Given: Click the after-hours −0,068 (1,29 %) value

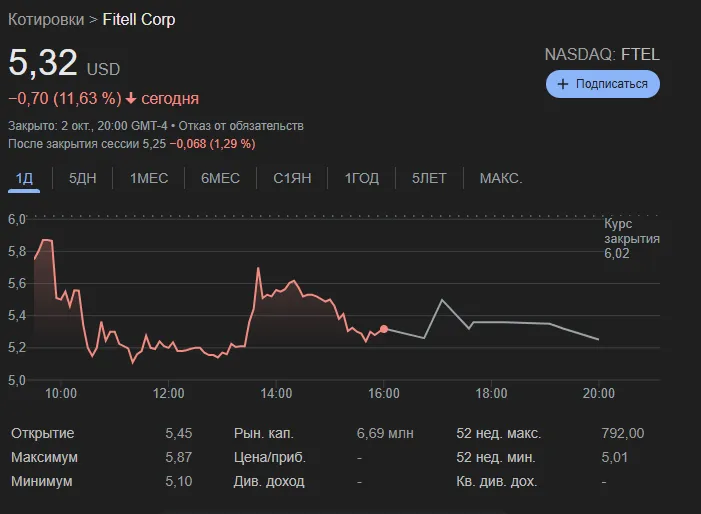Looking at the screenshot, I should click(x=212, y=144).
